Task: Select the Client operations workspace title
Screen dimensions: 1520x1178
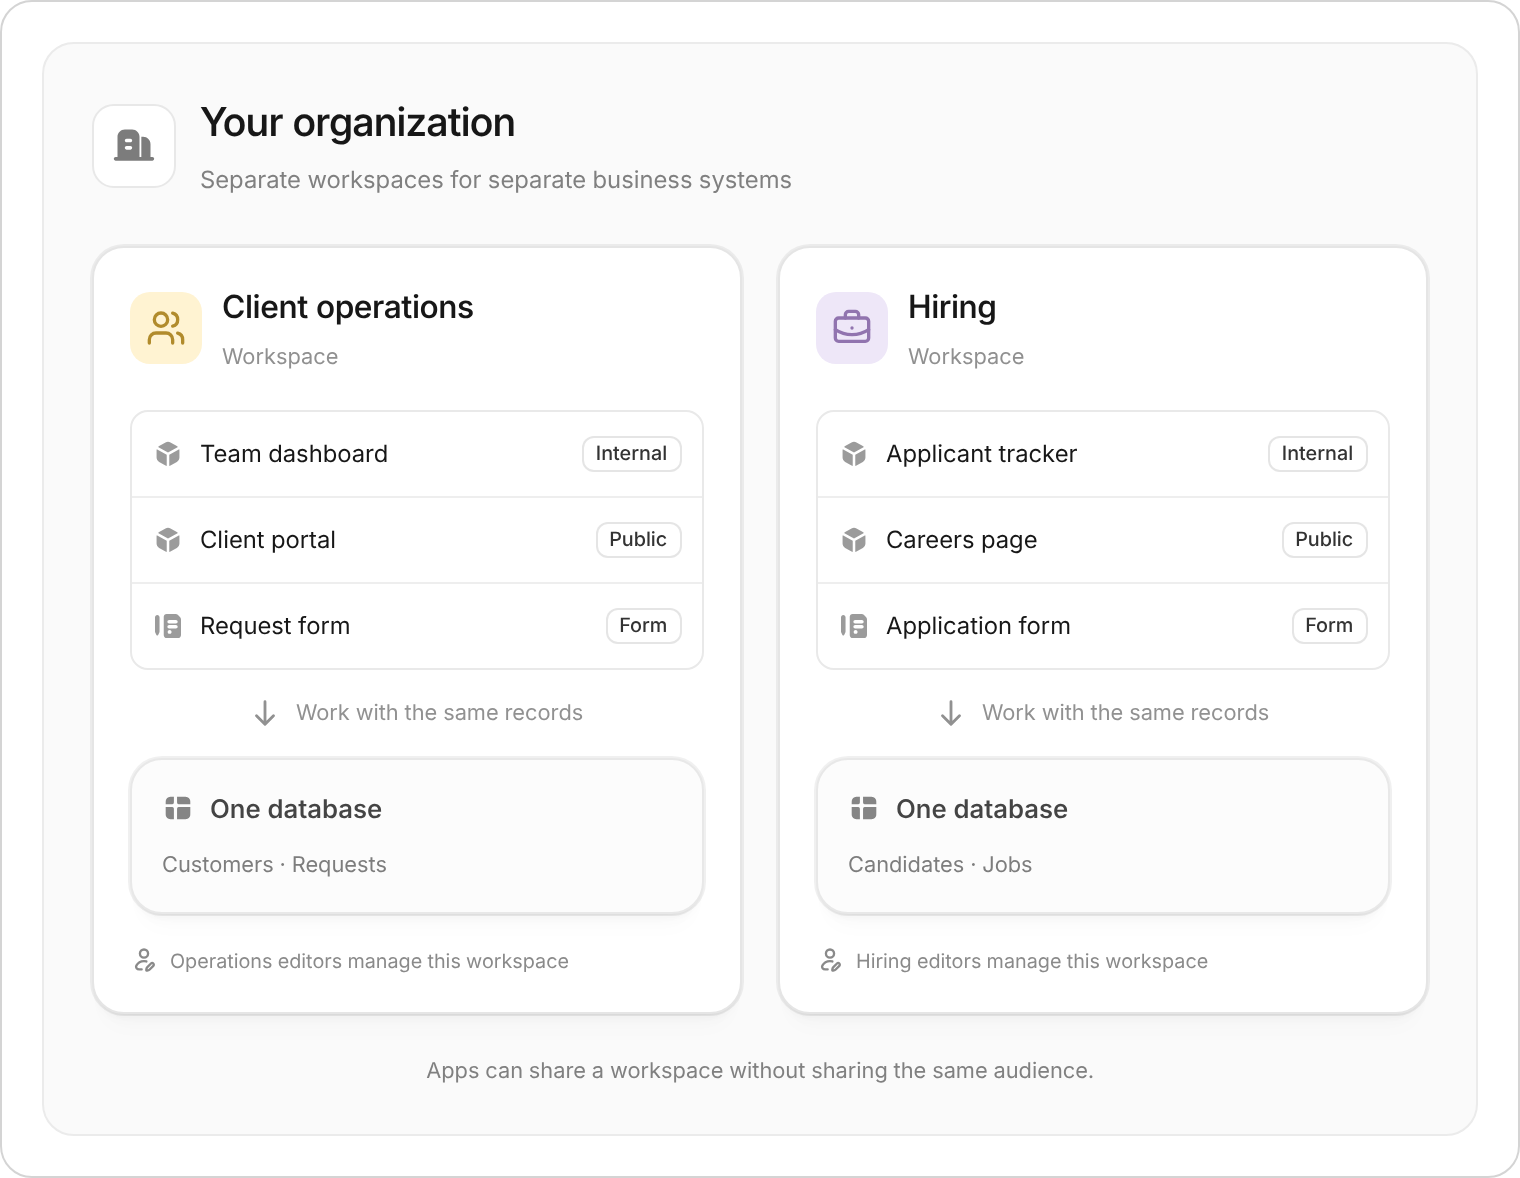Action: pyautogui.click(x=348, y=307)
